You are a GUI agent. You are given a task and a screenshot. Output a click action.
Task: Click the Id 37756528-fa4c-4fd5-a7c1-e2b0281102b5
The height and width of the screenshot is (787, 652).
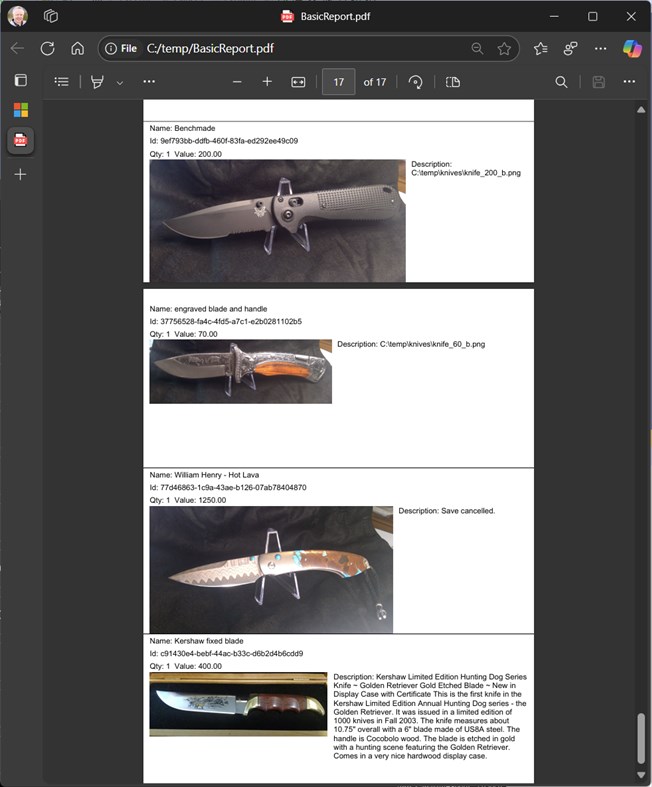pyautogui.click(x=225, y=321)
